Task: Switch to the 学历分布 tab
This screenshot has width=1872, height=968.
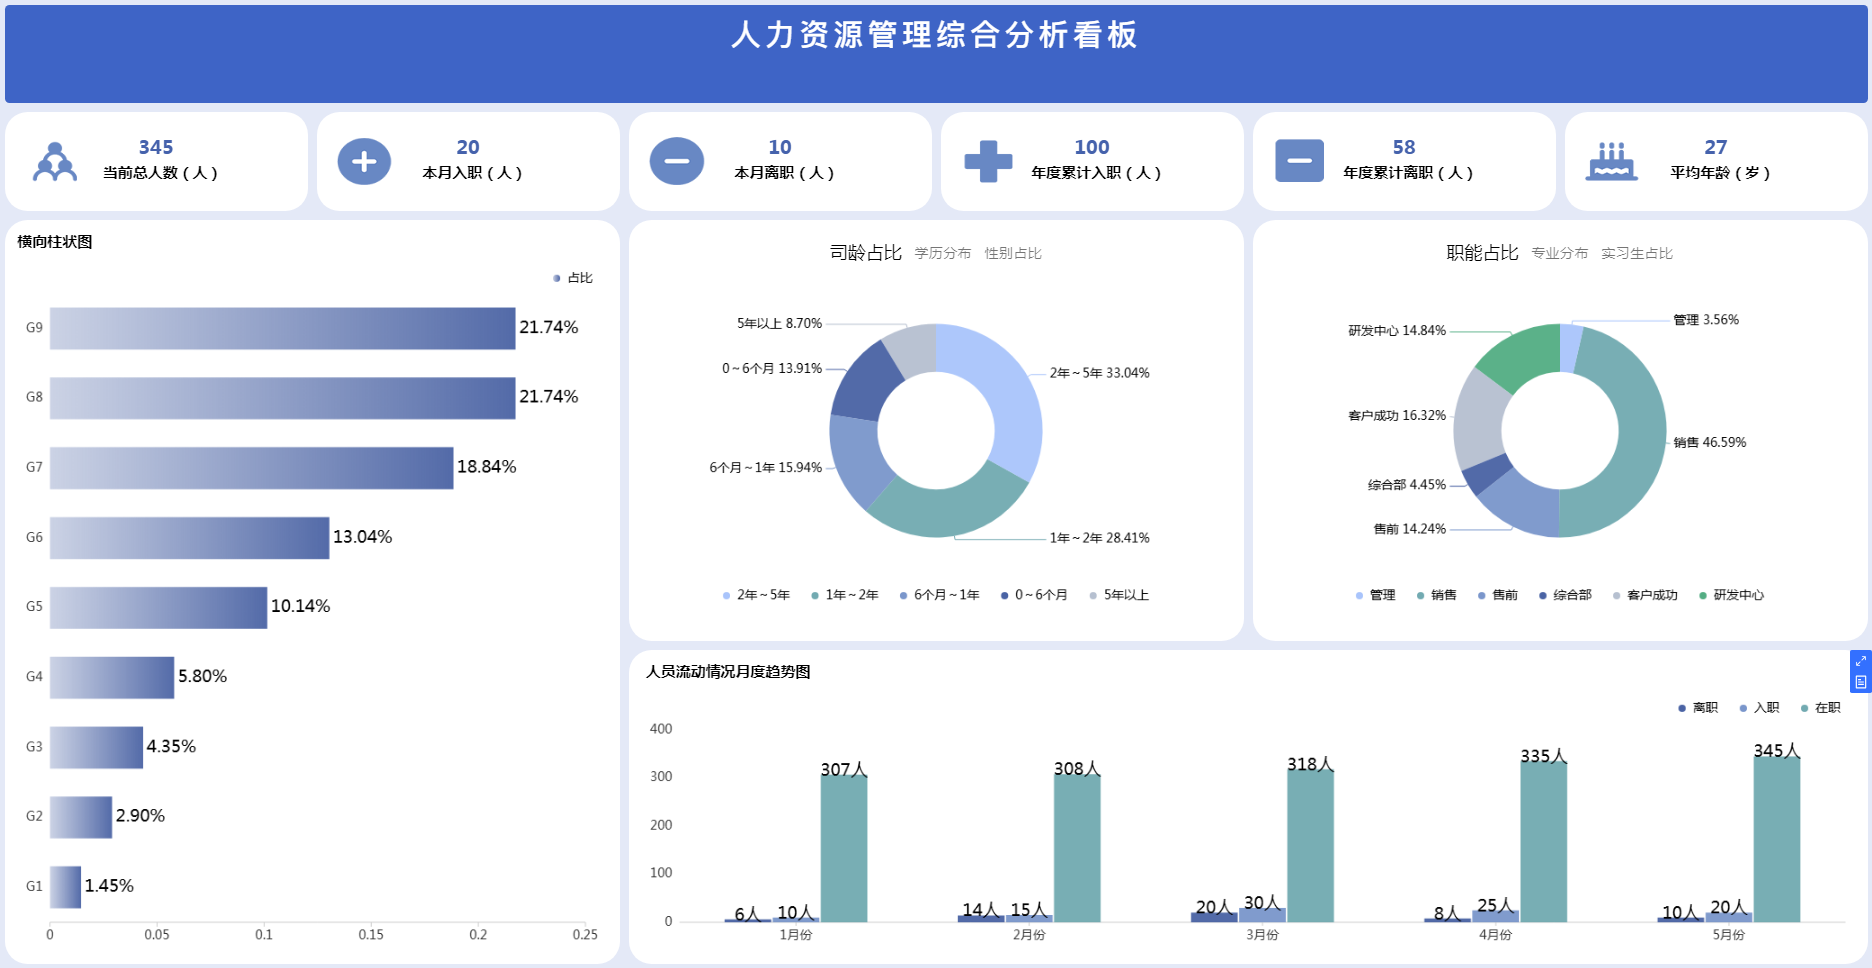Action: tap(942, 254)
